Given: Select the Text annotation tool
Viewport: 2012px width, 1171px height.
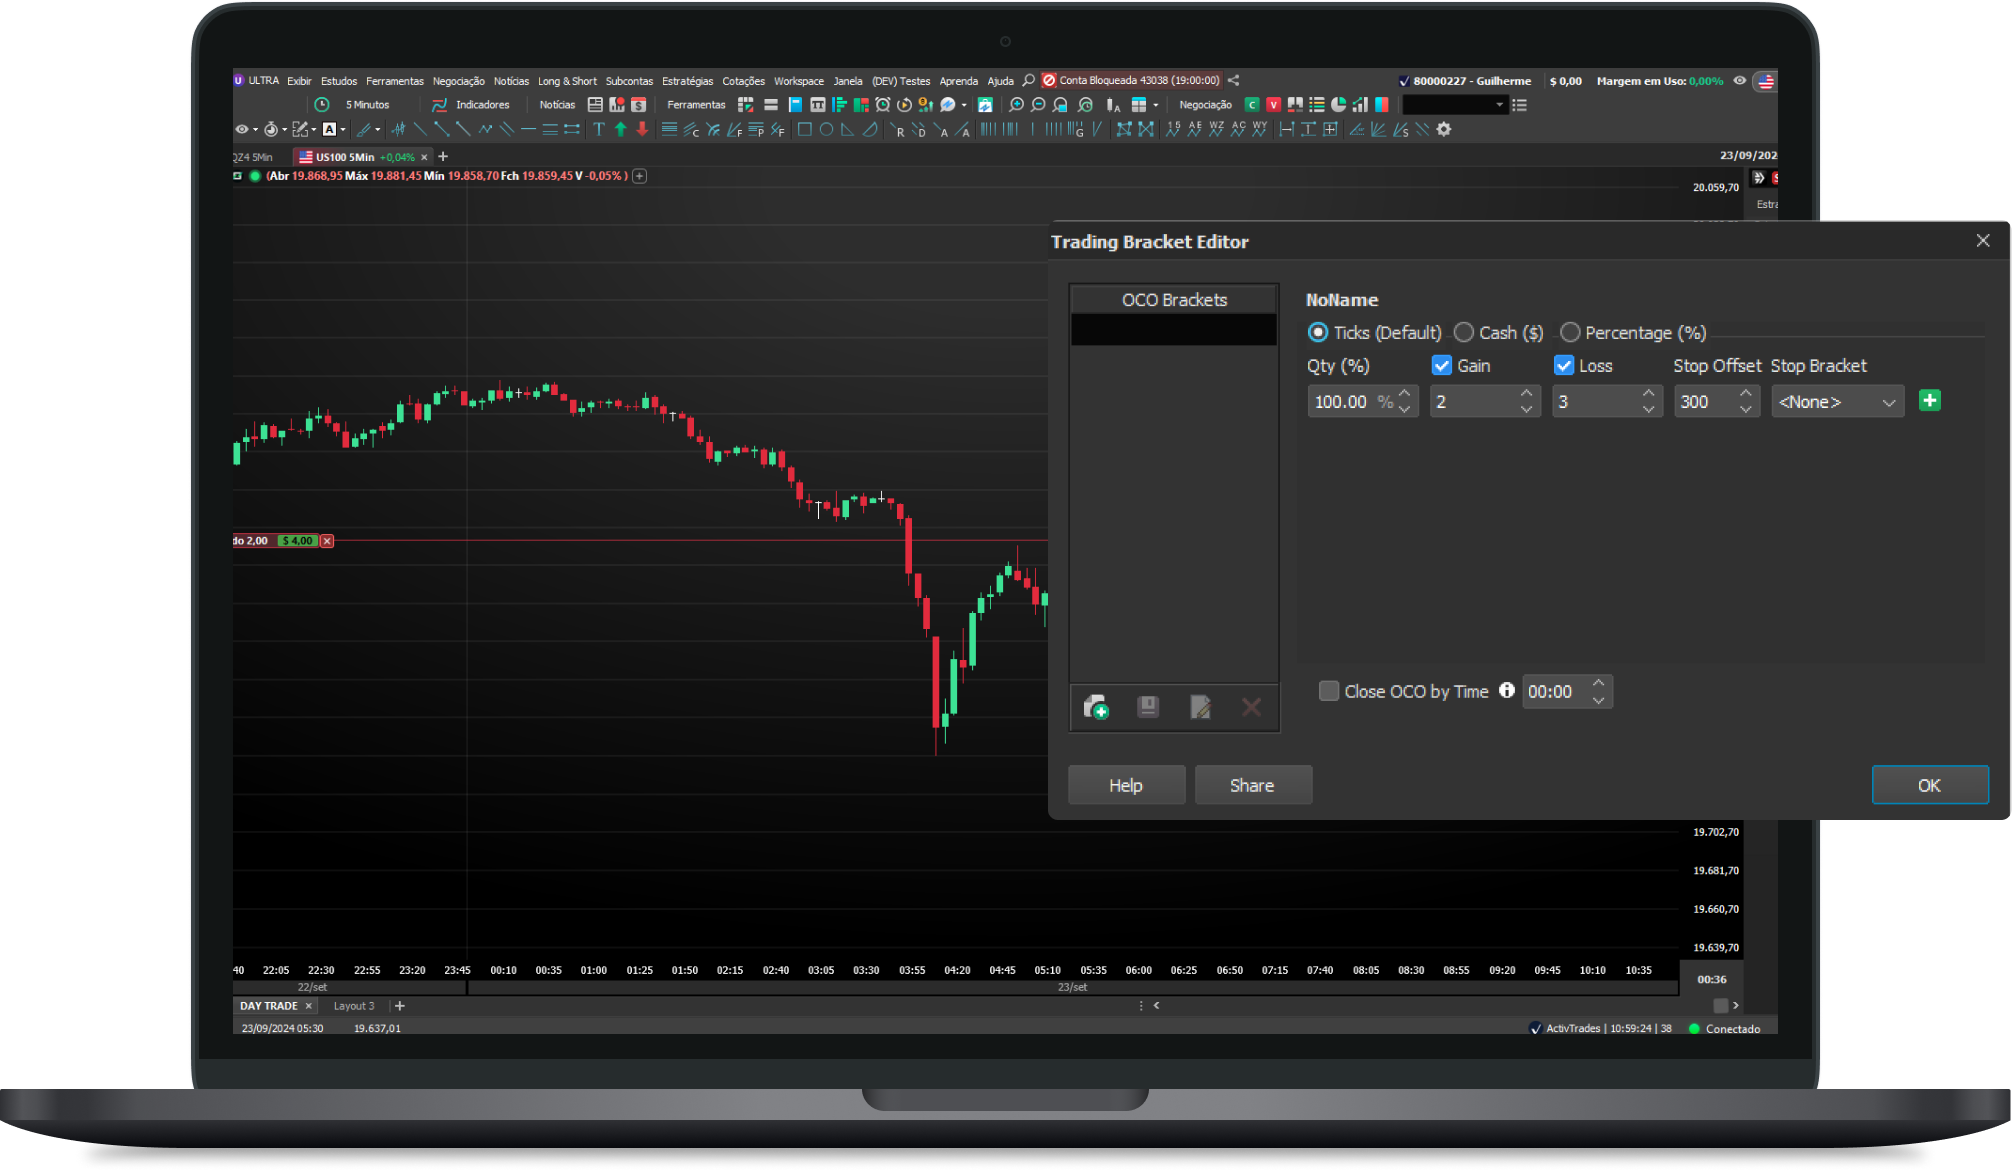Looking at the screenshot, I should [597, 129].
